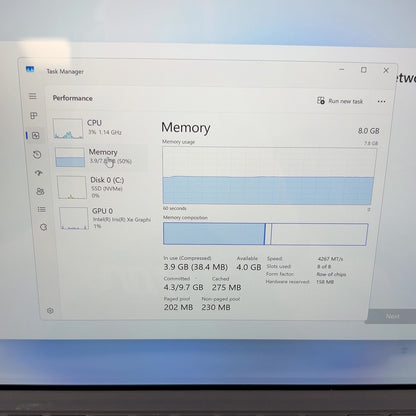416x416 pixels.
Task: Open the Users page icon
Action: pos(40,191)
